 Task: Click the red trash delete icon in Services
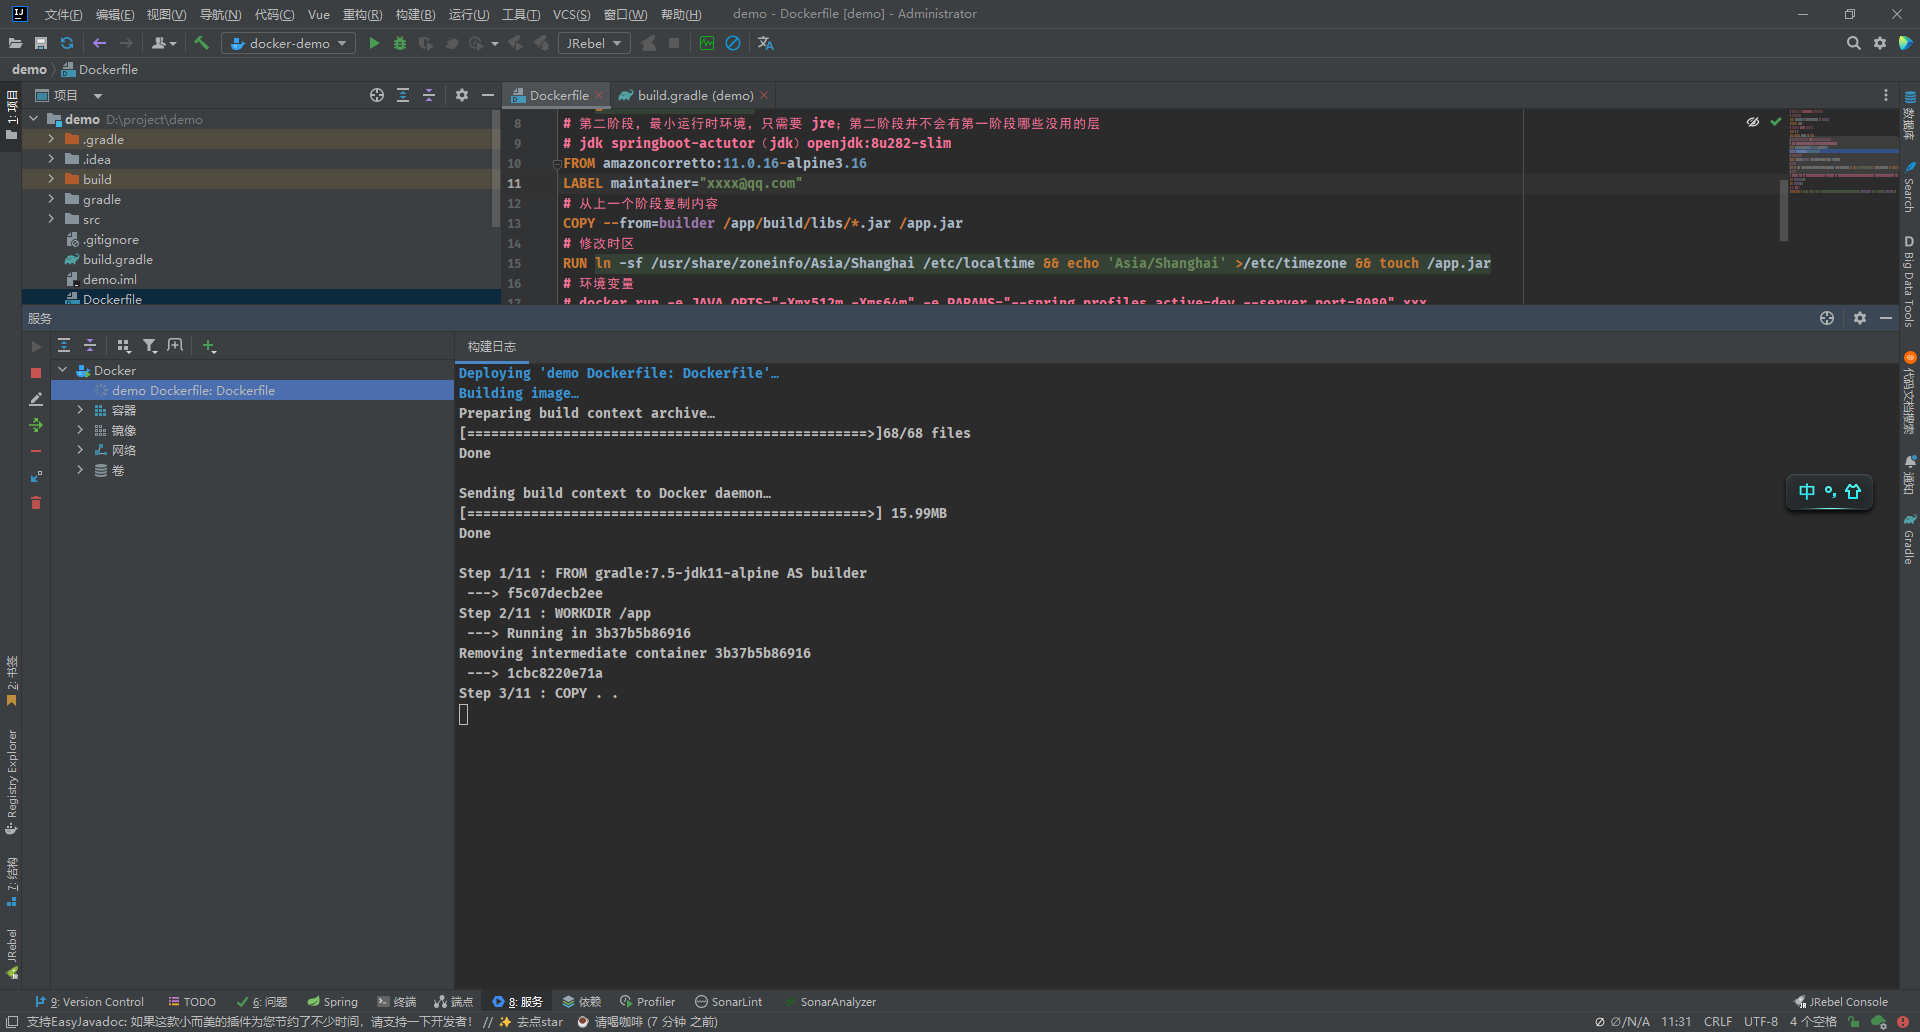point(36,502)
